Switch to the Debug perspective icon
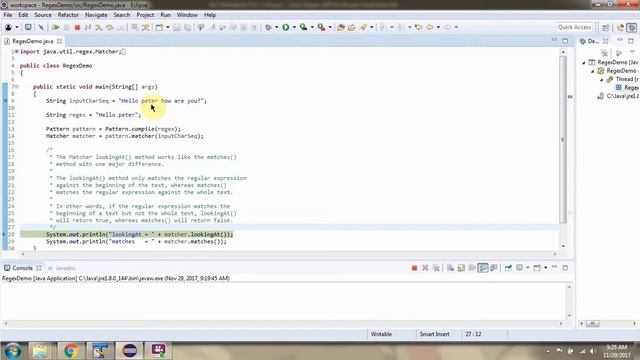640x360 pixels. coord(631,27)
